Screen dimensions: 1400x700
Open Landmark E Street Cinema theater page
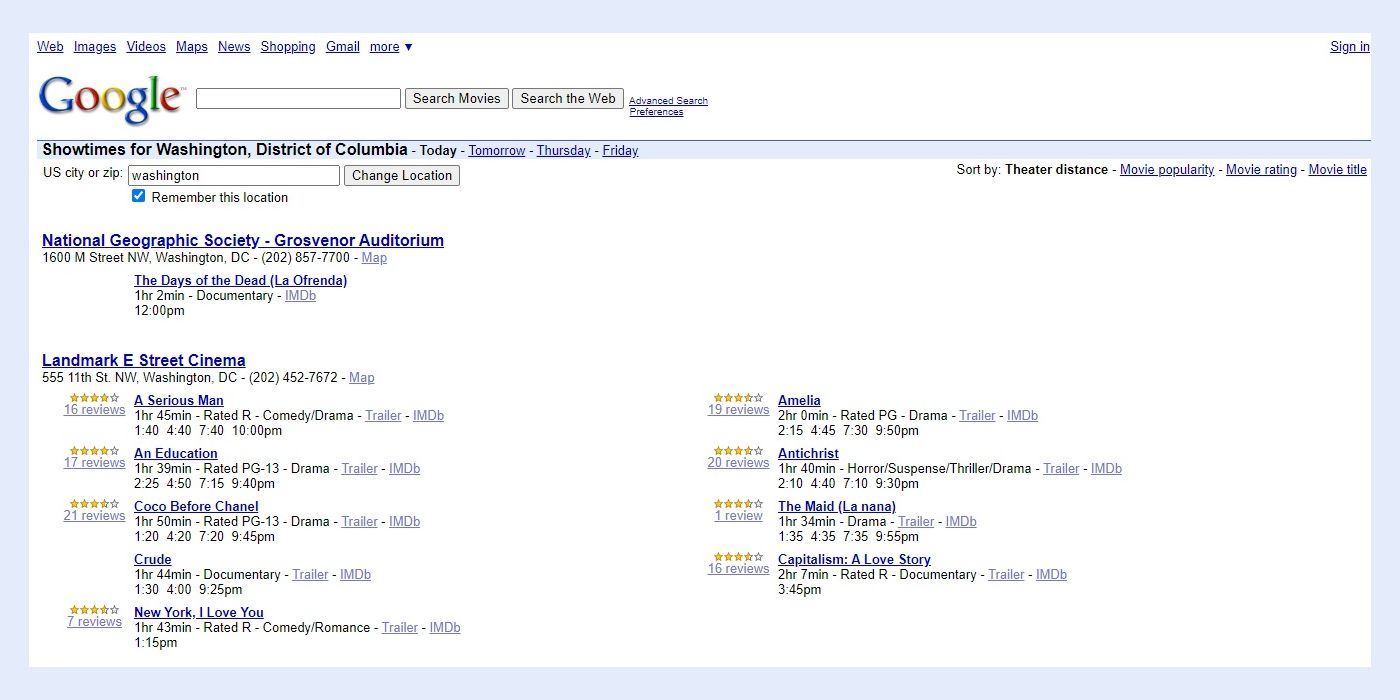[144, 360]
